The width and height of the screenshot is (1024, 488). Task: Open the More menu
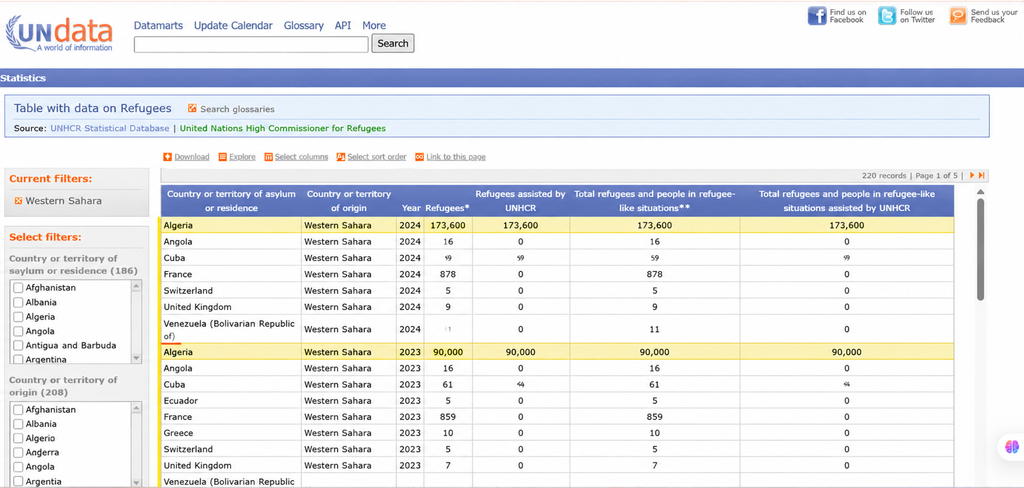(x=374, y=25)
